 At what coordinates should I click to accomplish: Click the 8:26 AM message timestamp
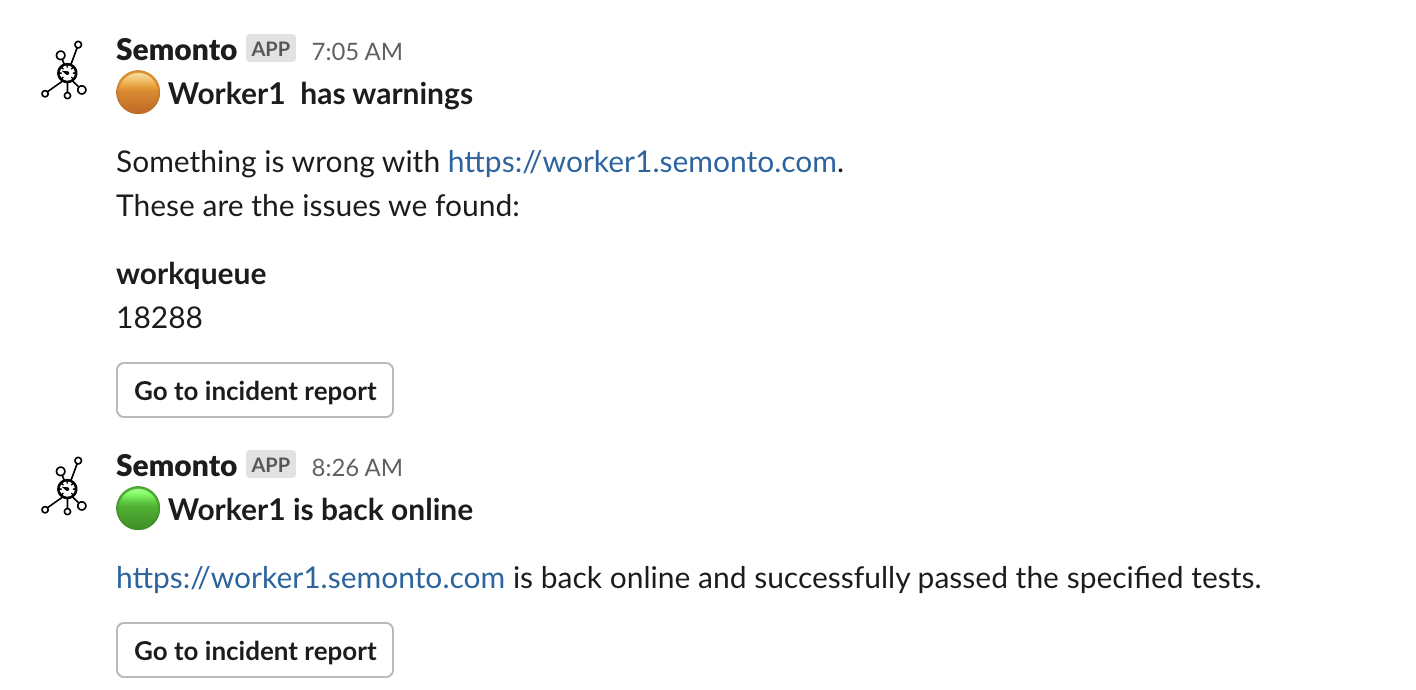pyautogui.click(x=357, y=467)
